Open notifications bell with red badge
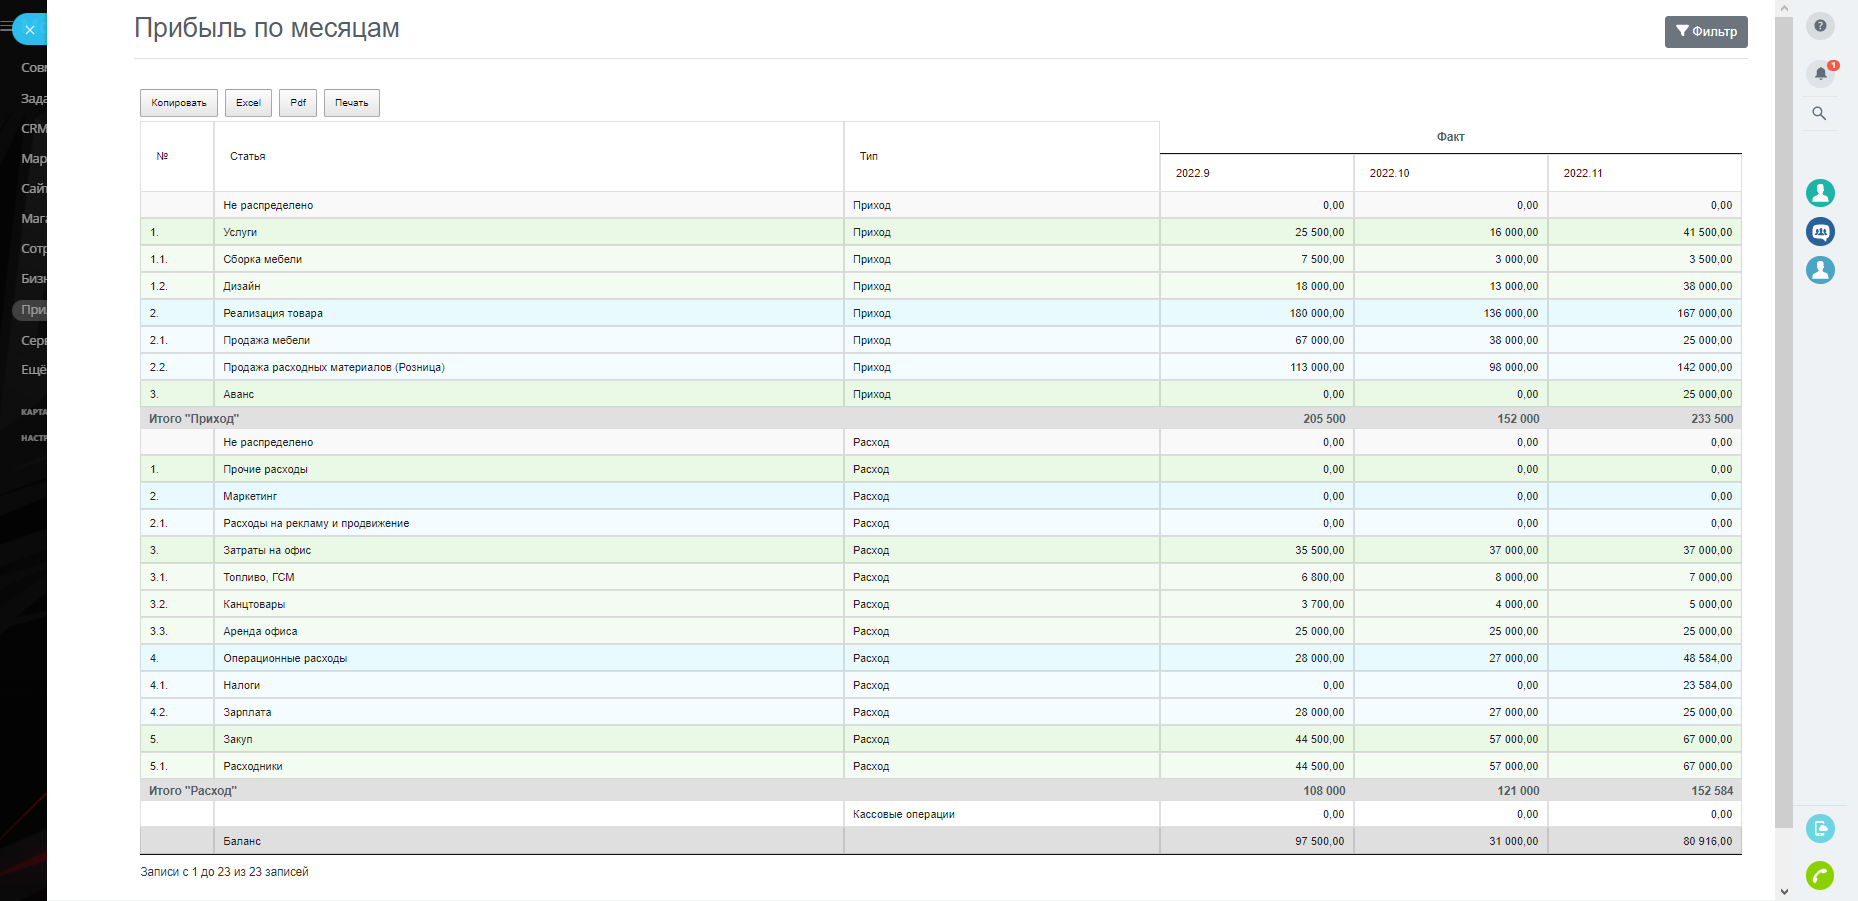 pyautogui.click(x=1820, y=73)
